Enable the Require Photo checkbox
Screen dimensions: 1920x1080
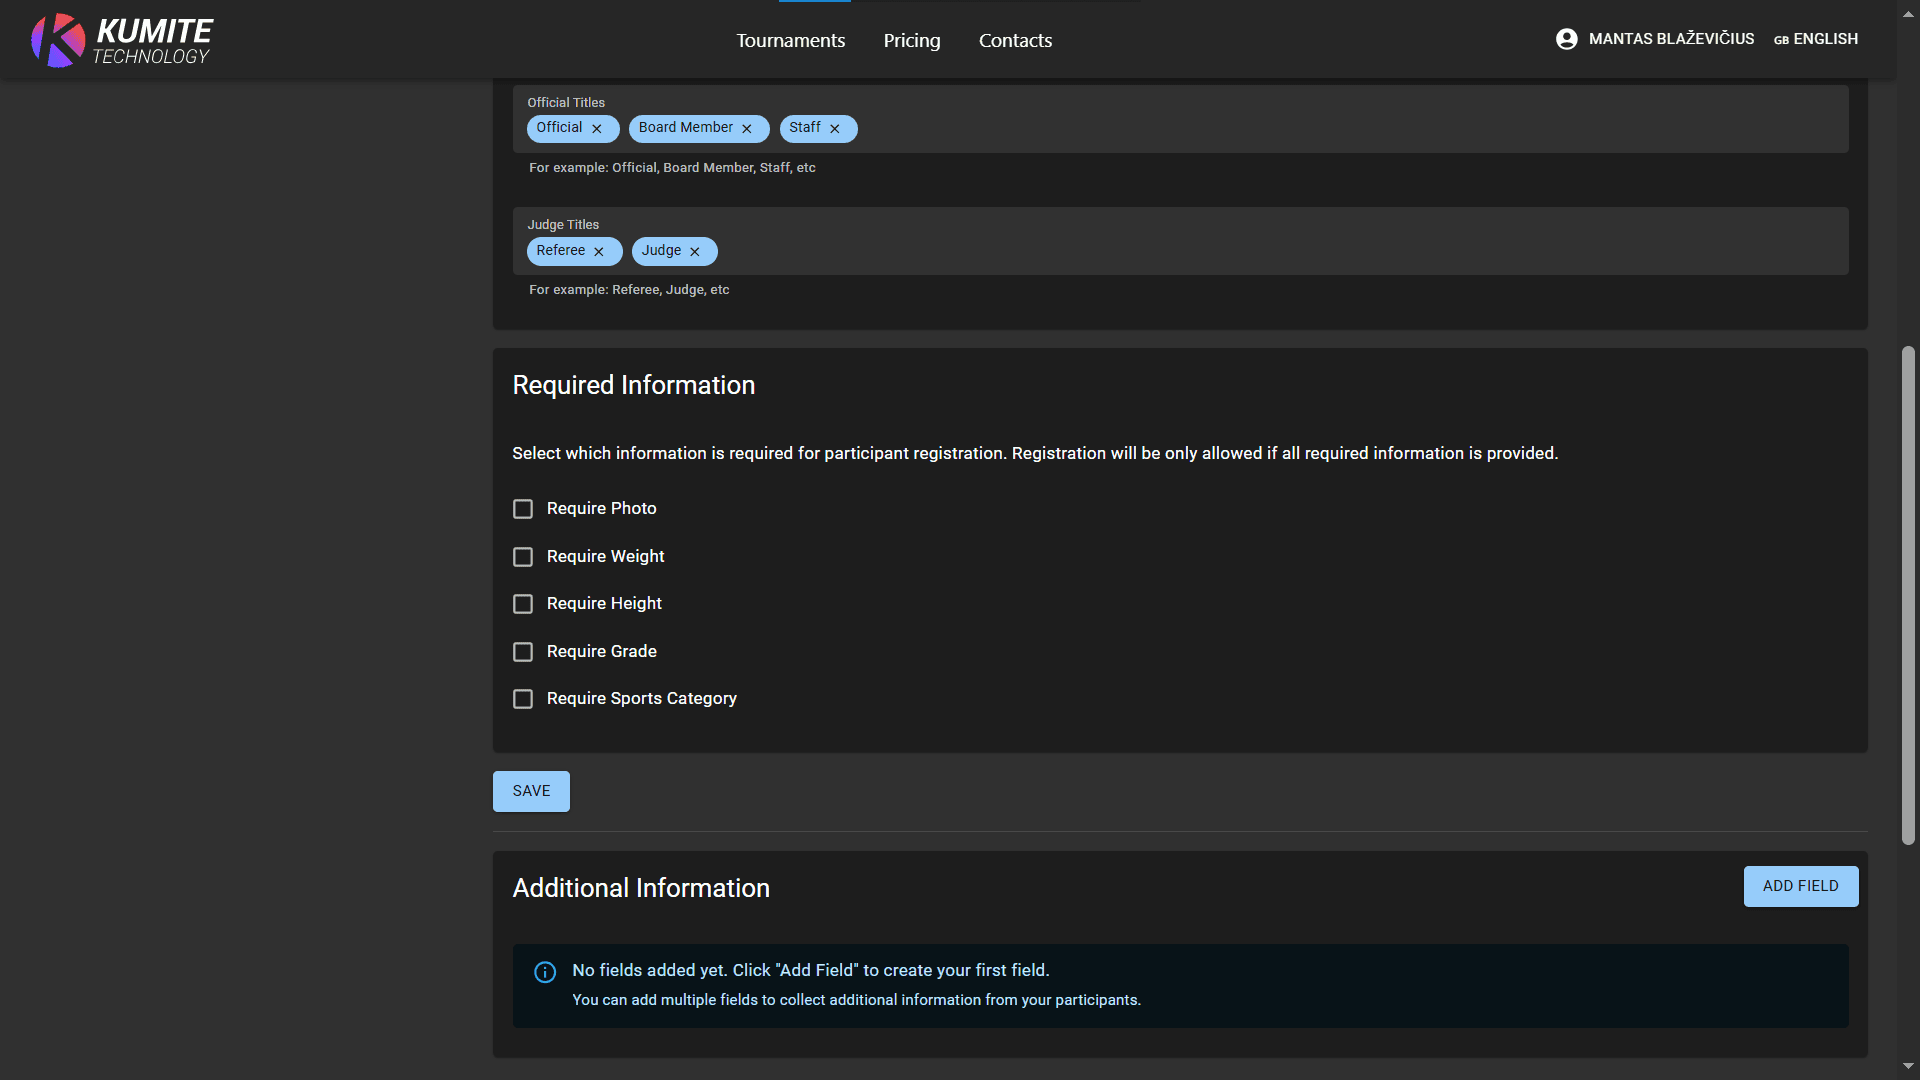click(x=523, y=508)
